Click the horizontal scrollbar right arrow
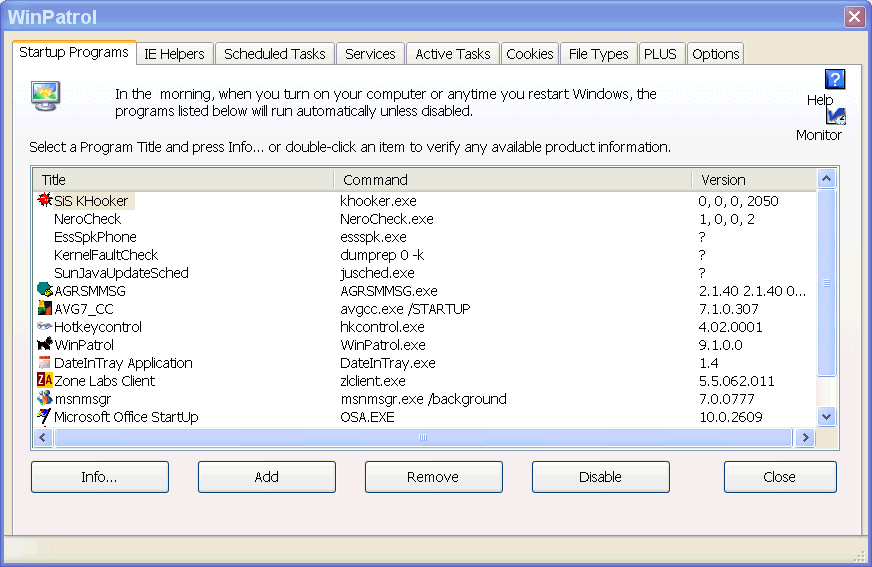Screen dimensions: 872x567 pyautogui.click(x=805, y=437)
